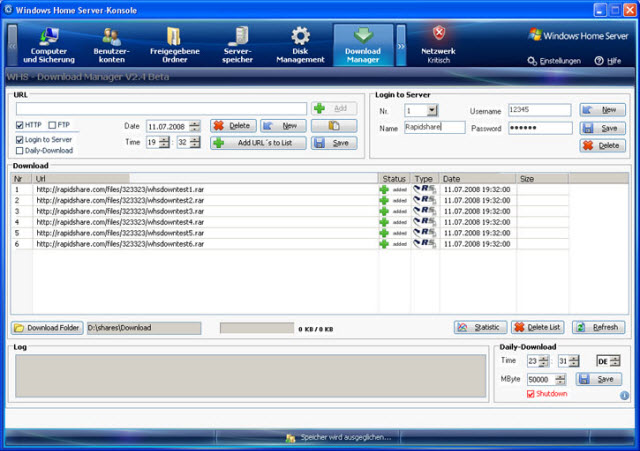Select the Download Manager tab
The height and width of the screenshot is (451, 640).
[363, 45]
